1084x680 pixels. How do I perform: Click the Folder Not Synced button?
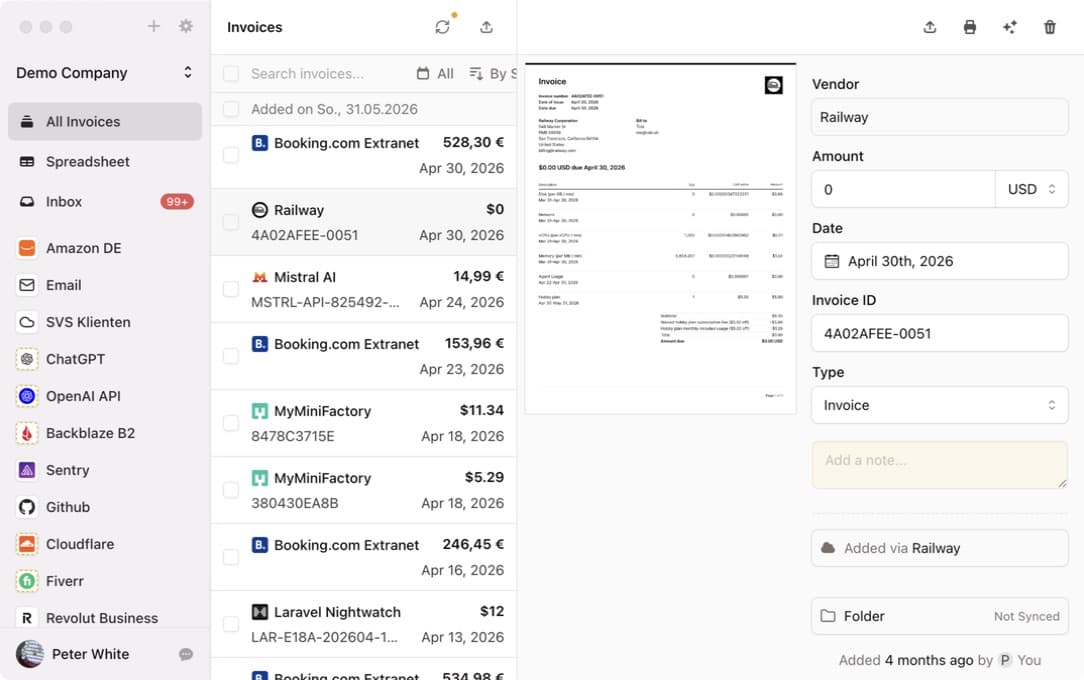[940, 616]
